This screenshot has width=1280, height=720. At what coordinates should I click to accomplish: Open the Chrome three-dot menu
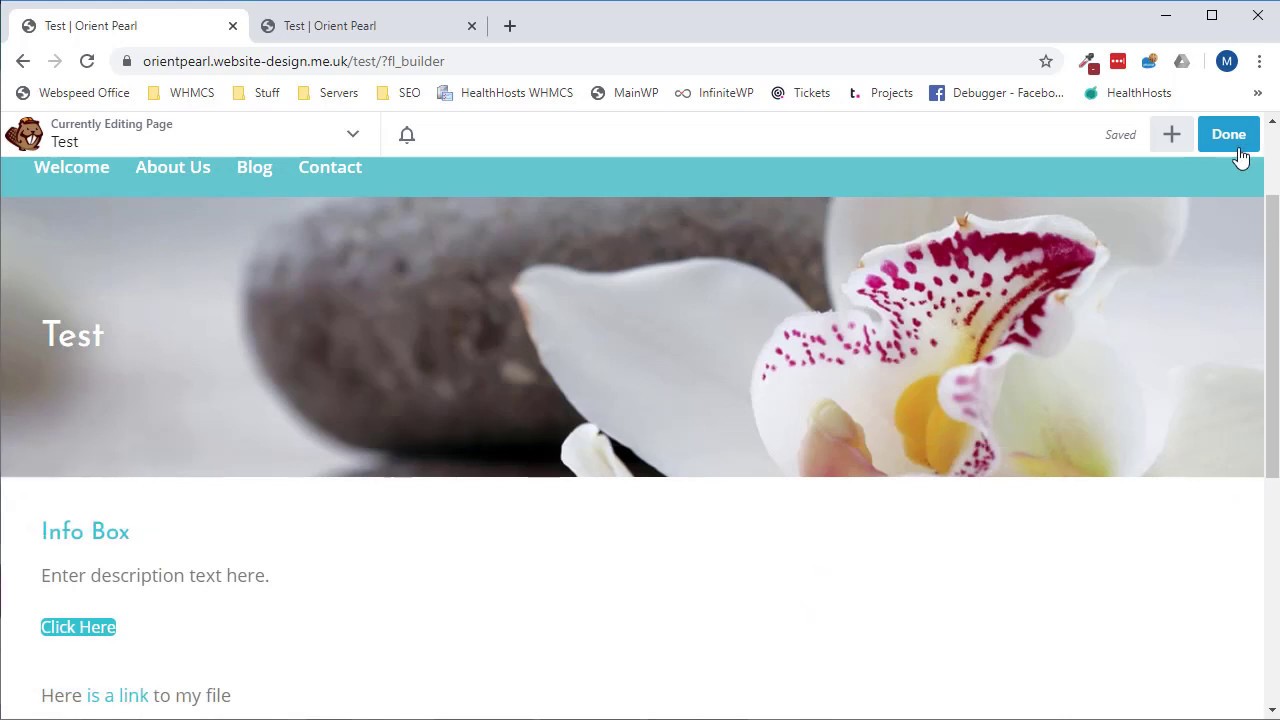1259,61
